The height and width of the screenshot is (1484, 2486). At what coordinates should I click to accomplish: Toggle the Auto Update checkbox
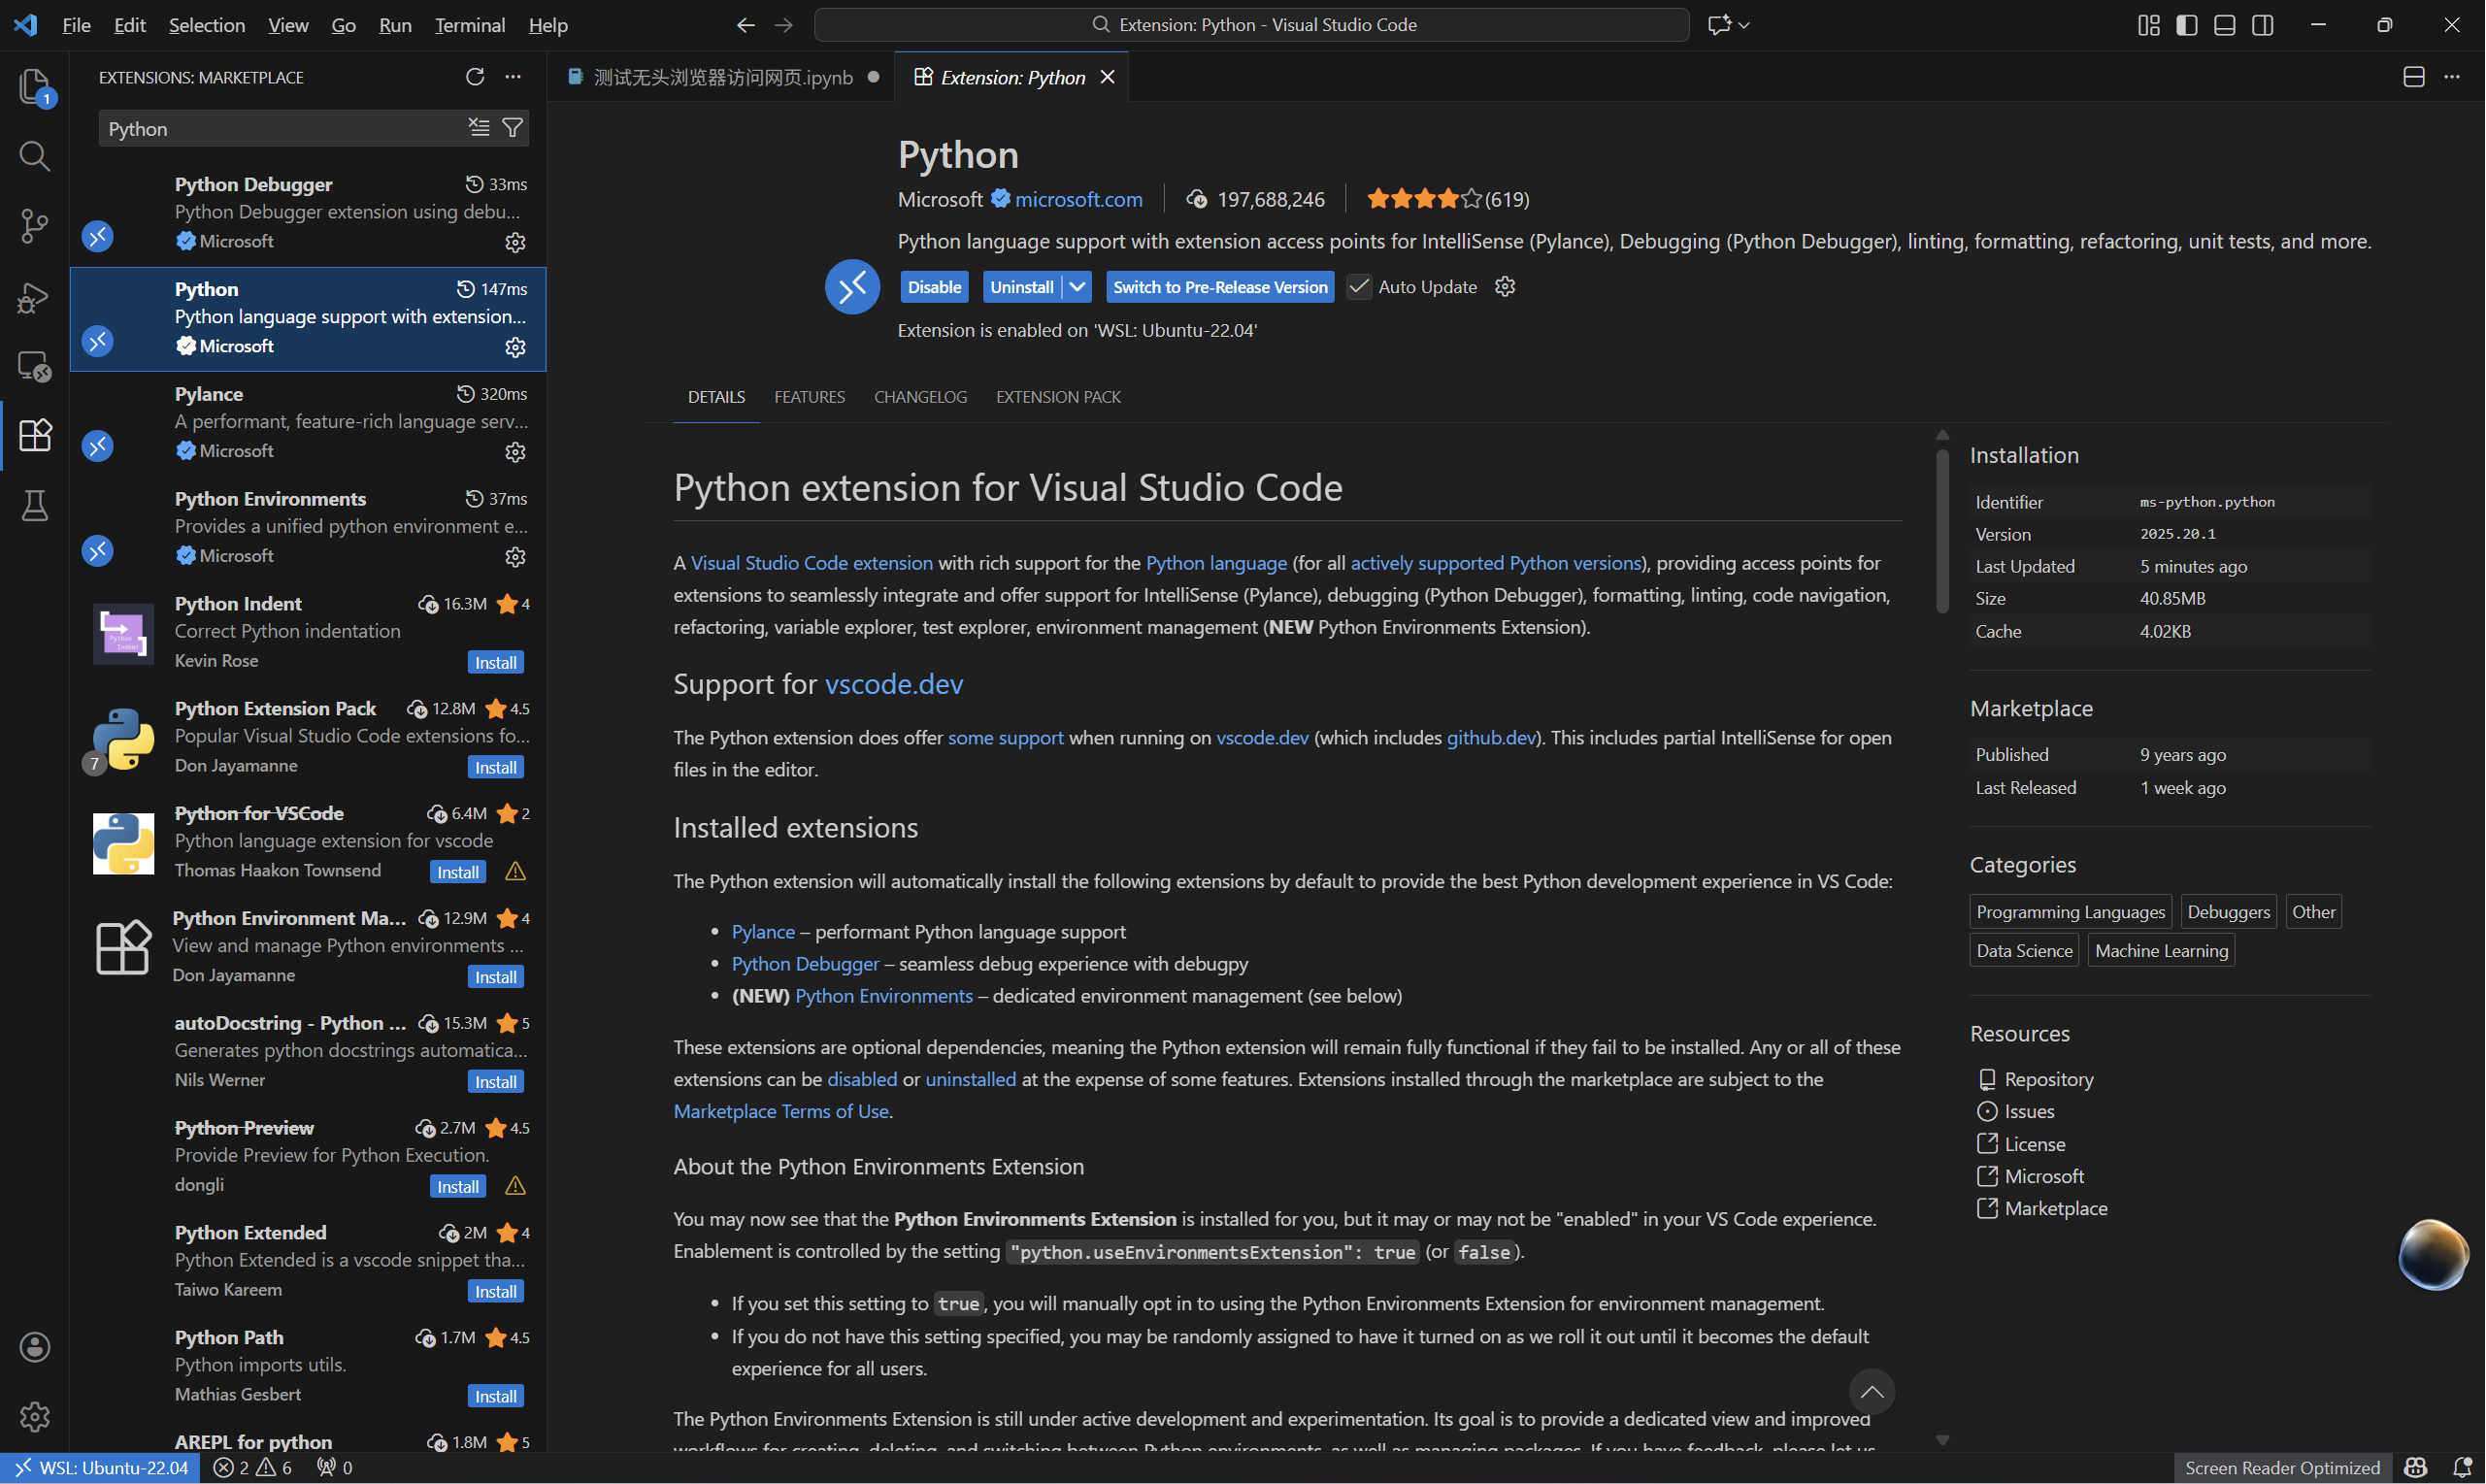pyautogui.click(x=1358, y=287)
